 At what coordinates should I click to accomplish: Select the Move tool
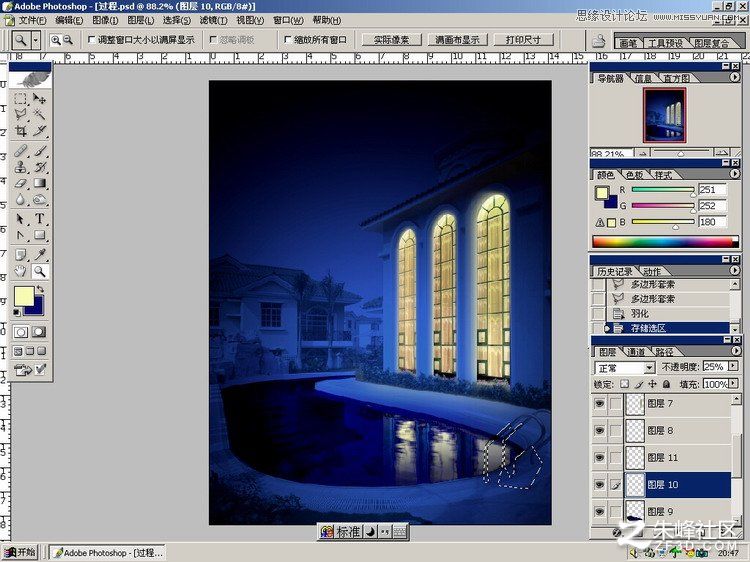click(x=40, y=99)
